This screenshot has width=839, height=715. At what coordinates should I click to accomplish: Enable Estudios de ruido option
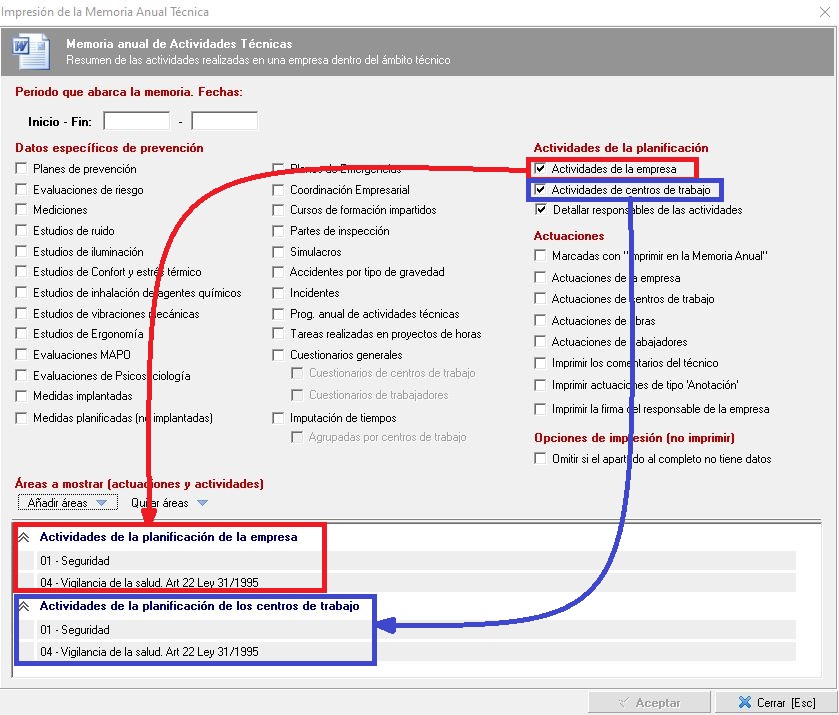[21, 230]
